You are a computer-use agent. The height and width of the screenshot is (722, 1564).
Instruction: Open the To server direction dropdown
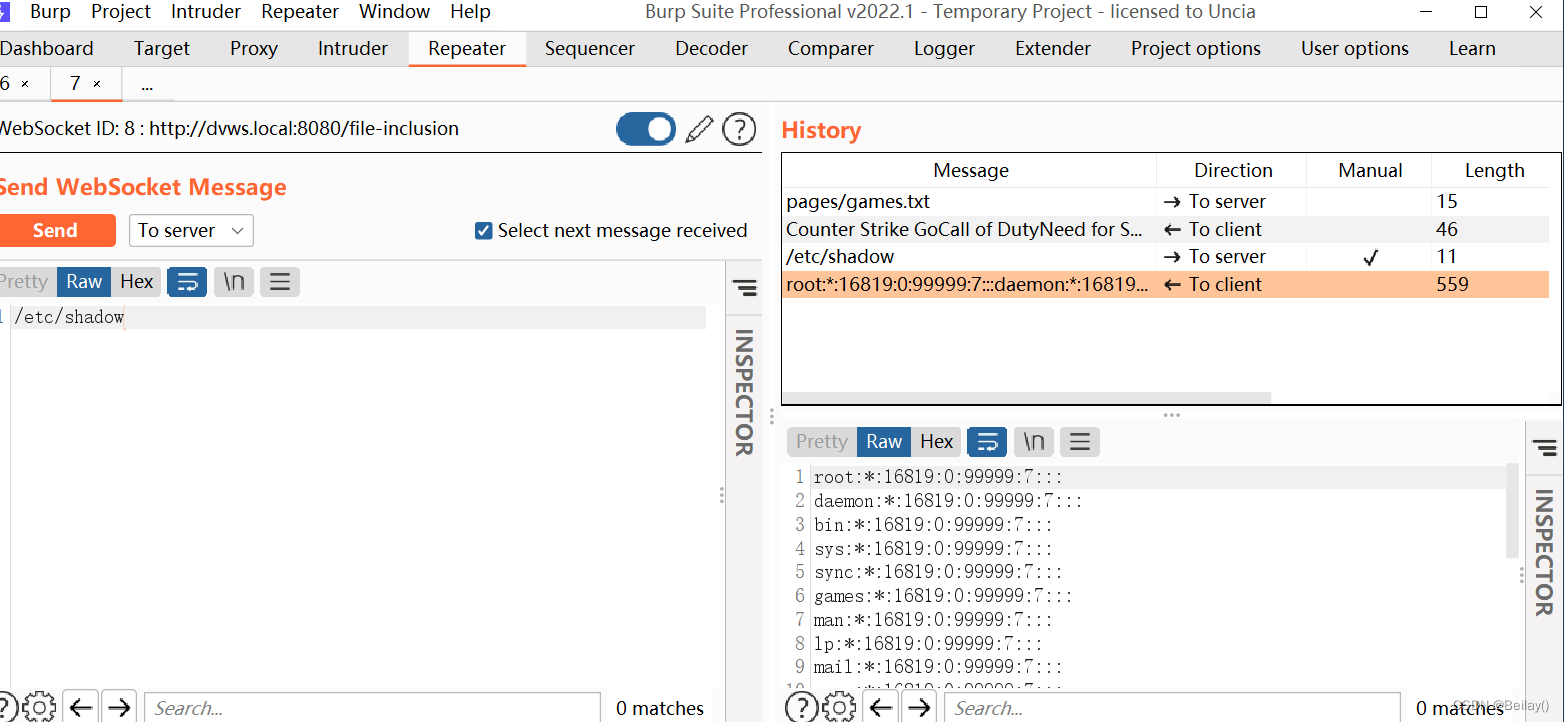[191, 230]
